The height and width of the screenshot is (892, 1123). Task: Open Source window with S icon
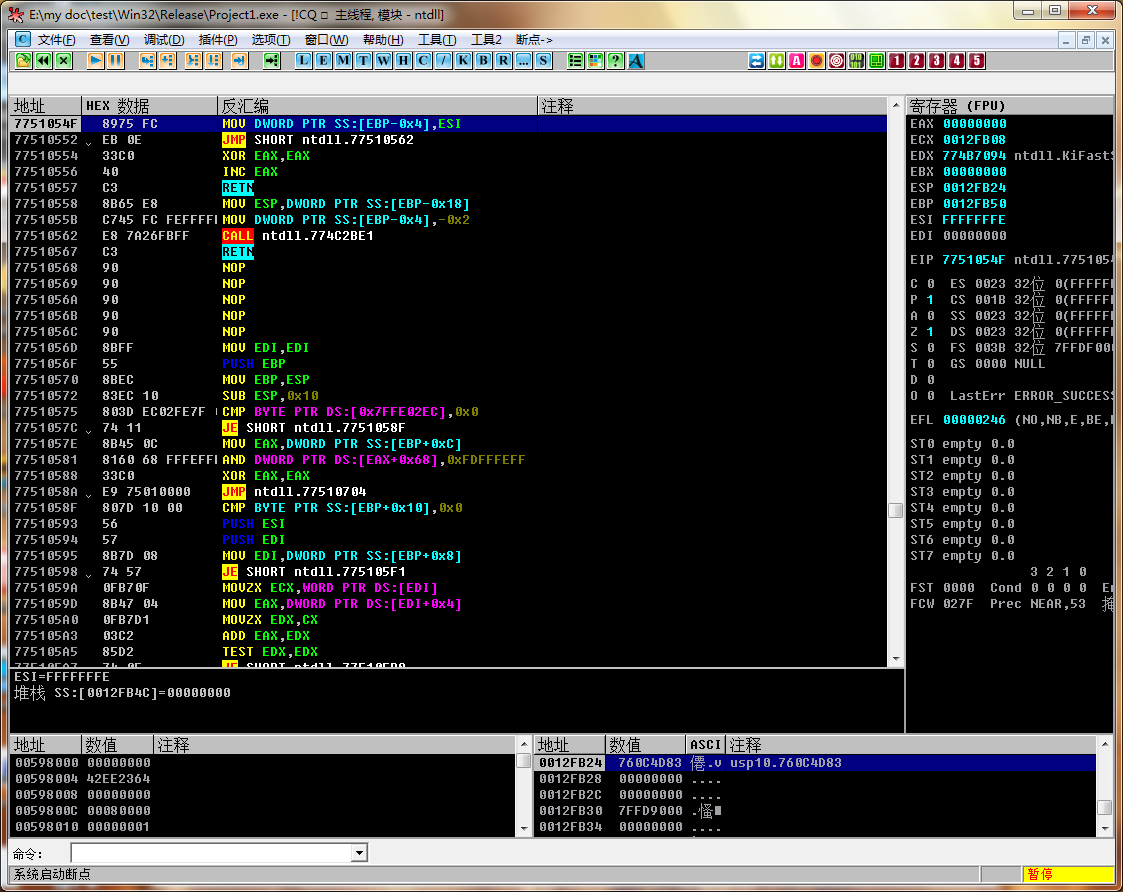(544, 61)
